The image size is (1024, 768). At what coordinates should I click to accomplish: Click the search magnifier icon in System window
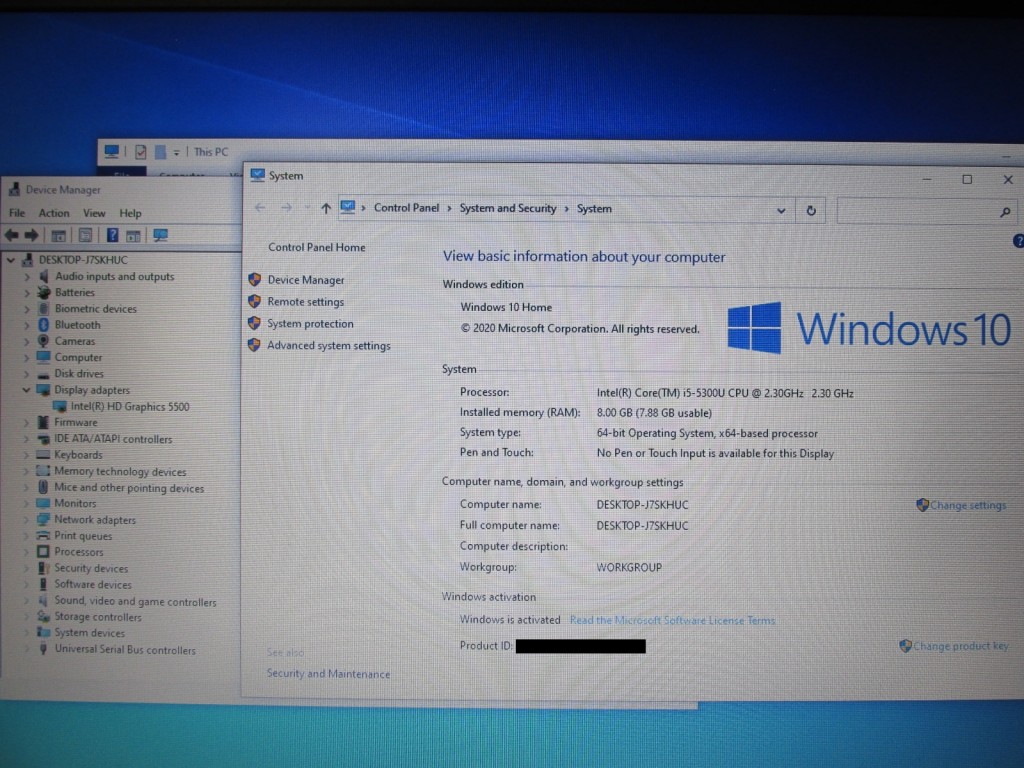tap(1005, 212)
